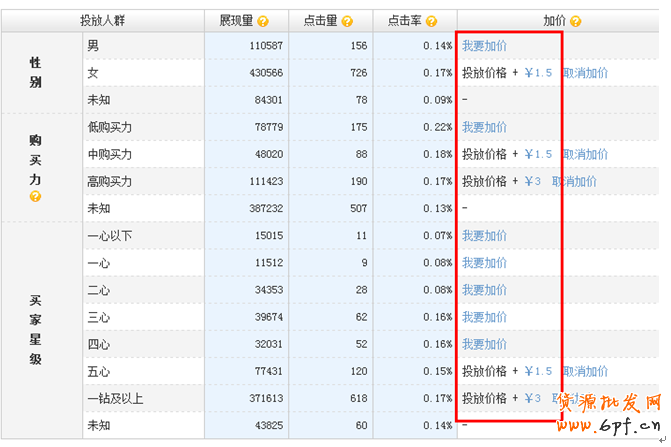Image resolution: width=671 pixels, height=447 pixels.
Task: Click the ¥1.5 price in 女 row
Action: pyautogui.click(x=538, y=73)
